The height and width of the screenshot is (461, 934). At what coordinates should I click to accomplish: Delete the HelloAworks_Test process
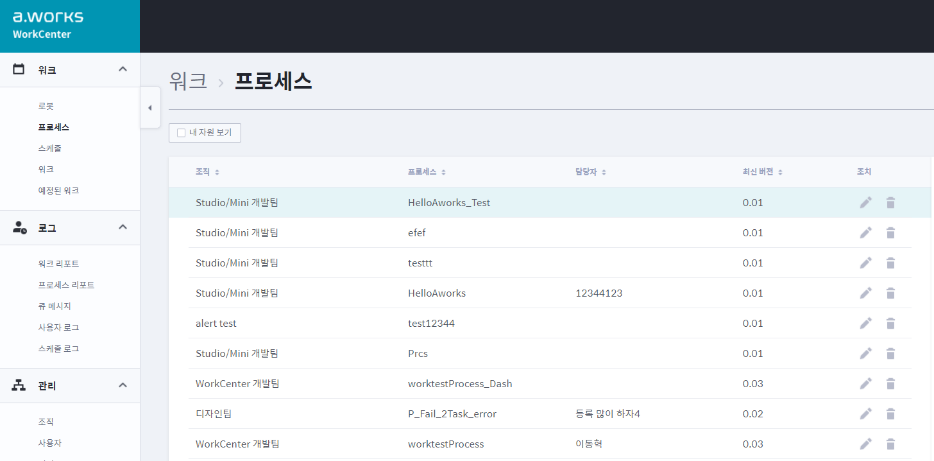[891, 203]
